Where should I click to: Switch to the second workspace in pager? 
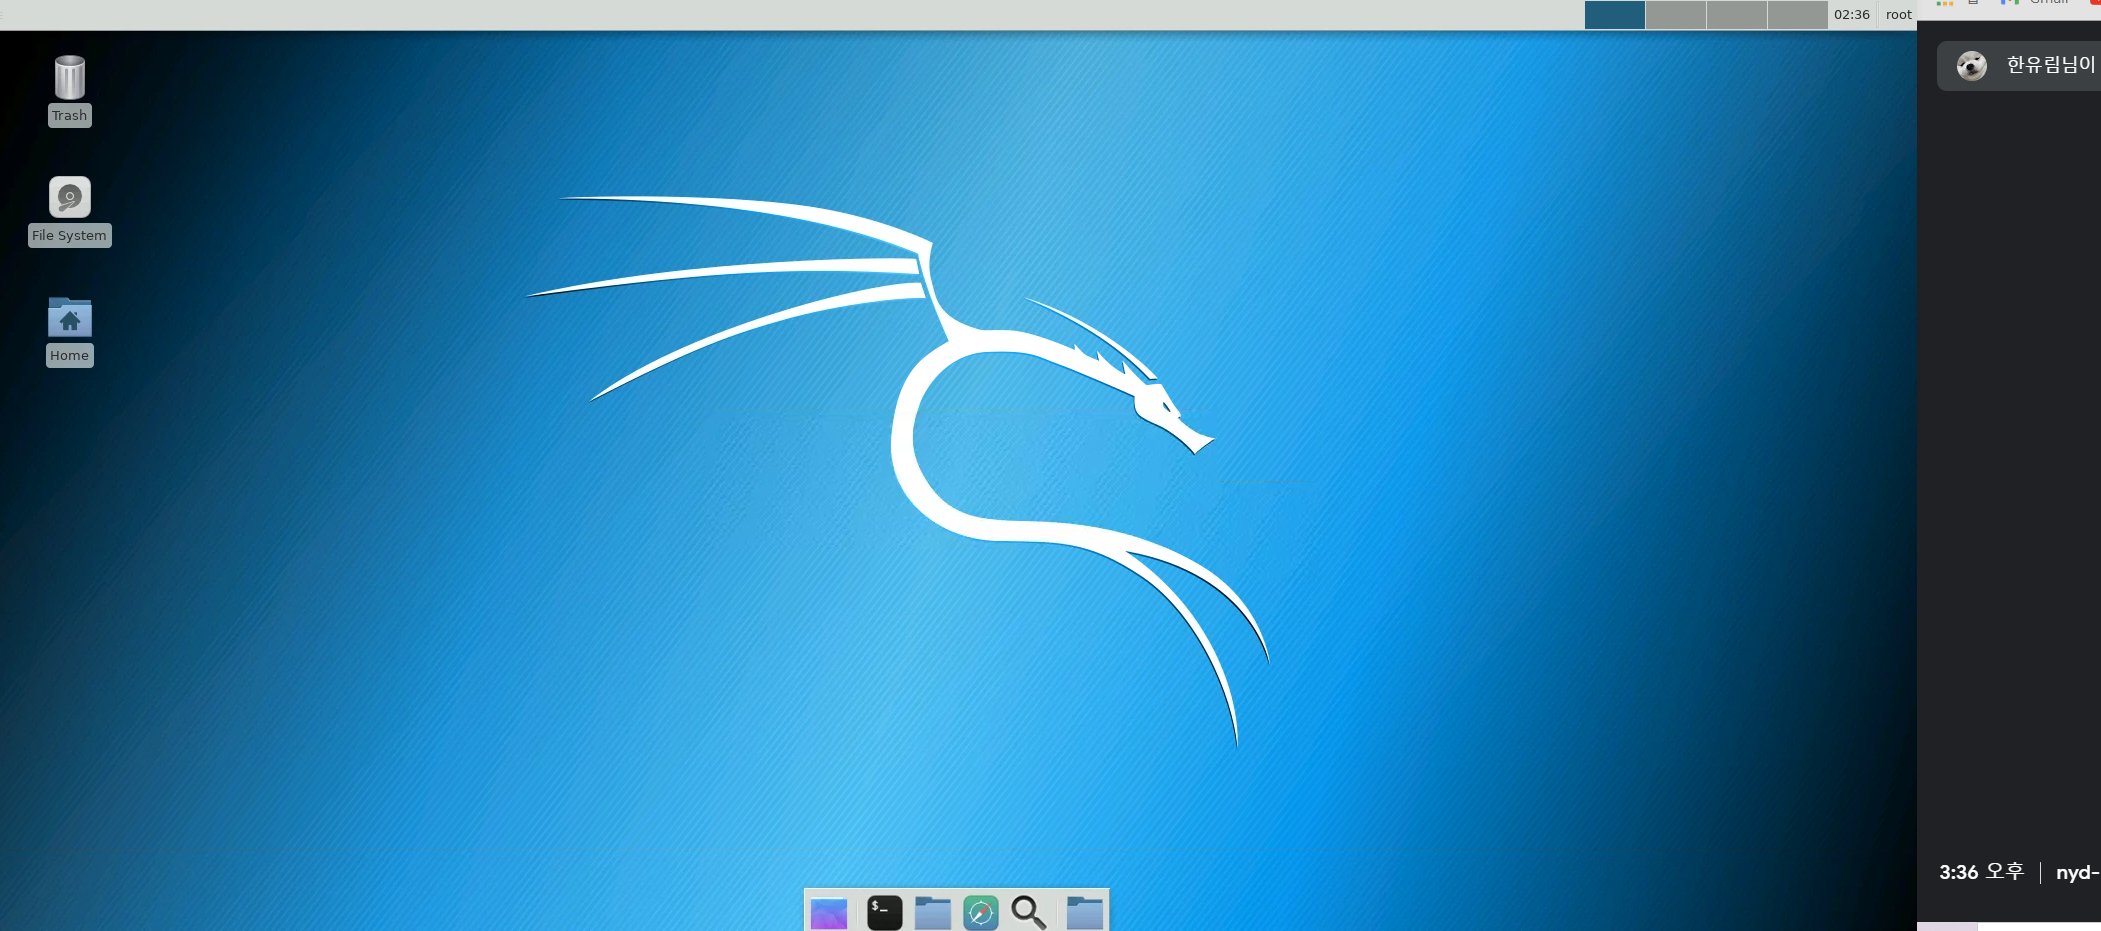(x=1676, y=15)
